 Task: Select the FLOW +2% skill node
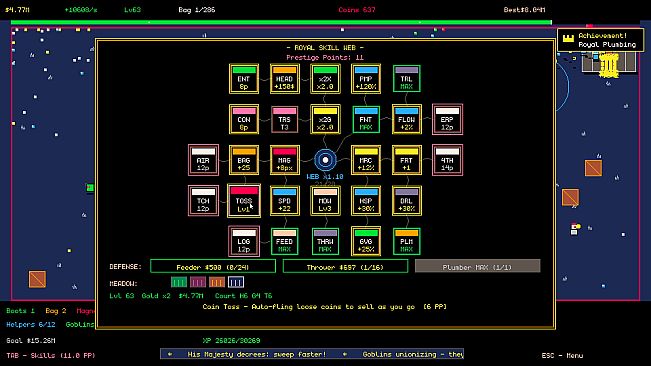pyautogui.click(x=406, y=119)
